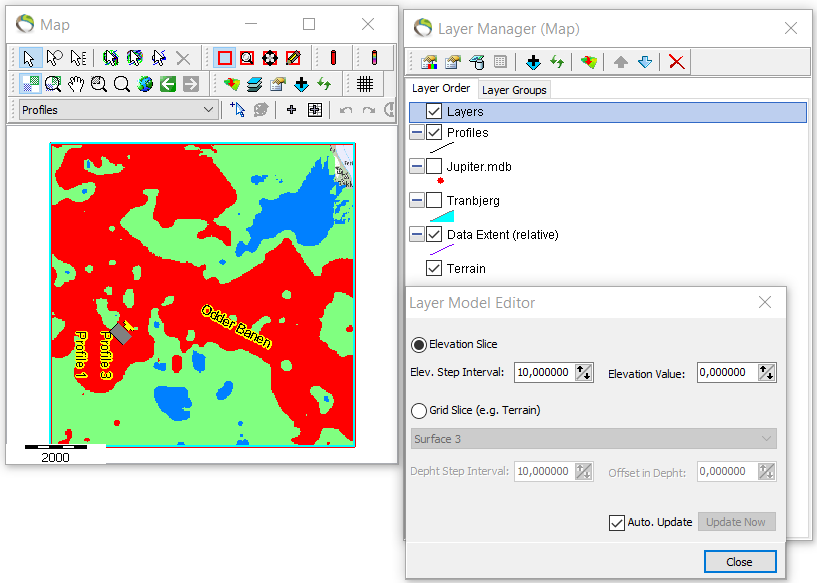
Task: Select the Grid Slice radio button
Action: [x=418, y=411]
